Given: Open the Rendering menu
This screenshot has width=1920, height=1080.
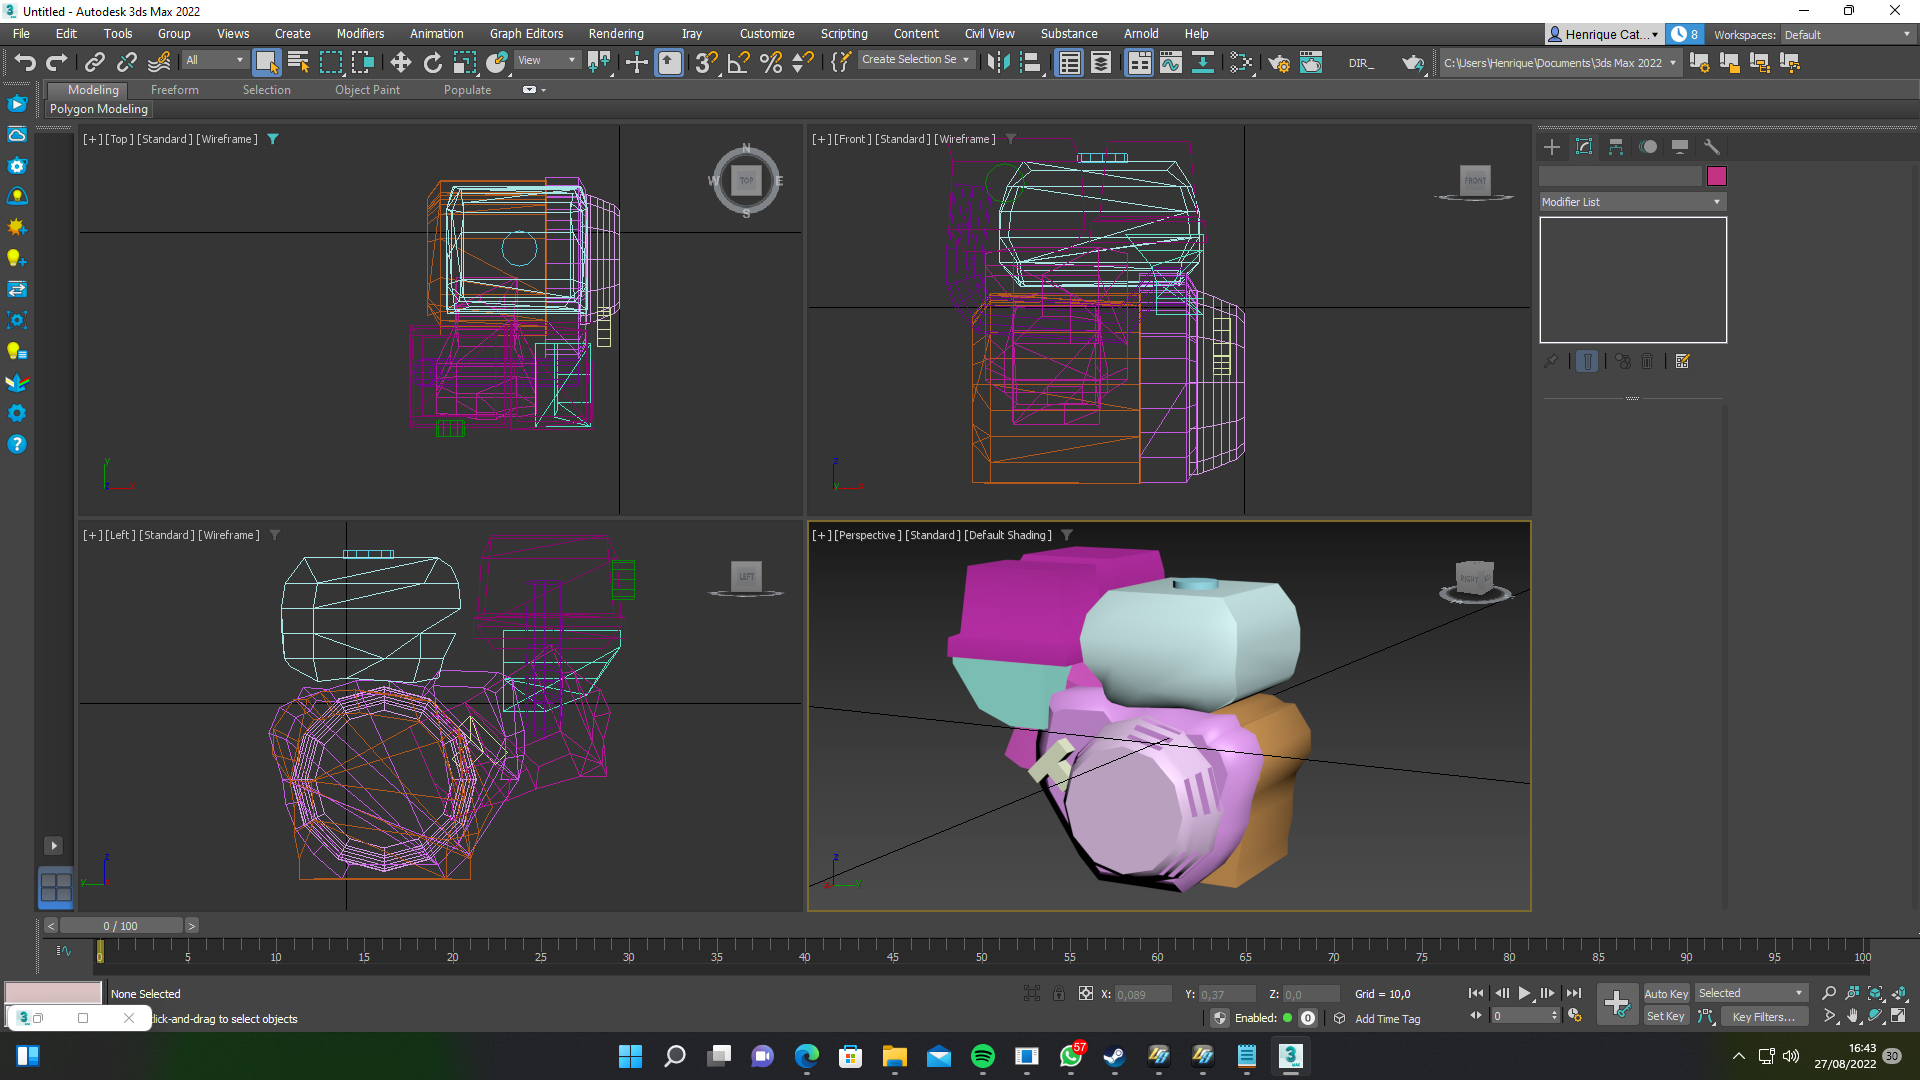Looking at the screenshot, I should tap(615, 33).
